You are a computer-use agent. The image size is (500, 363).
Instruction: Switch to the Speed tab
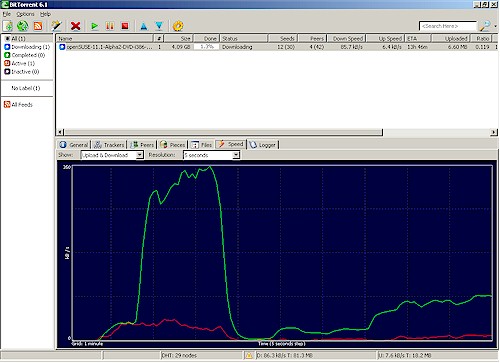(231, 144)
